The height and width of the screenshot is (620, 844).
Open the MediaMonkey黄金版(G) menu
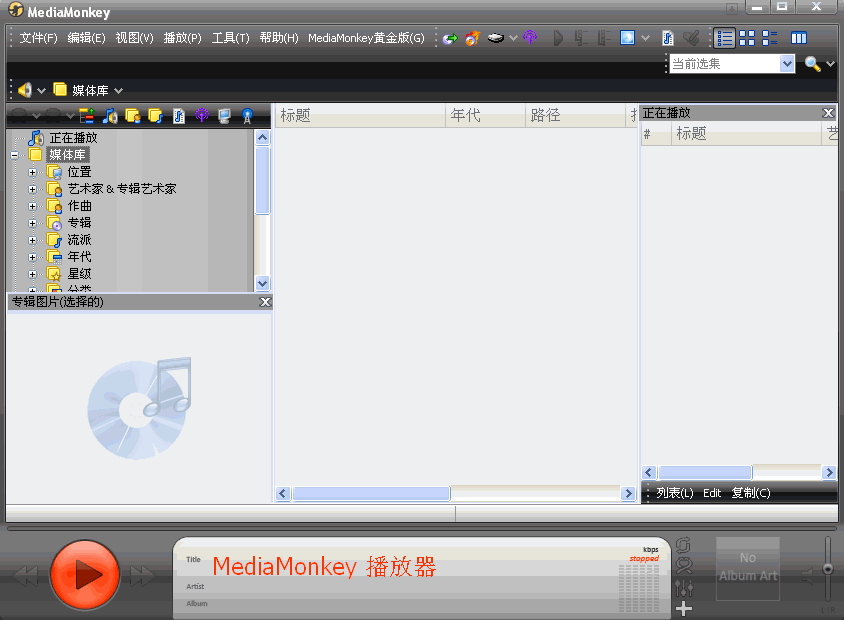pos(366,38)
